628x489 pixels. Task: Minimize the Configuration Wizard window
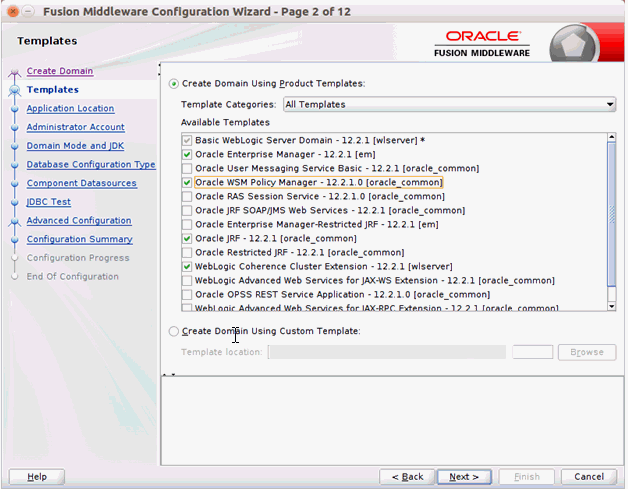(28, 12)
